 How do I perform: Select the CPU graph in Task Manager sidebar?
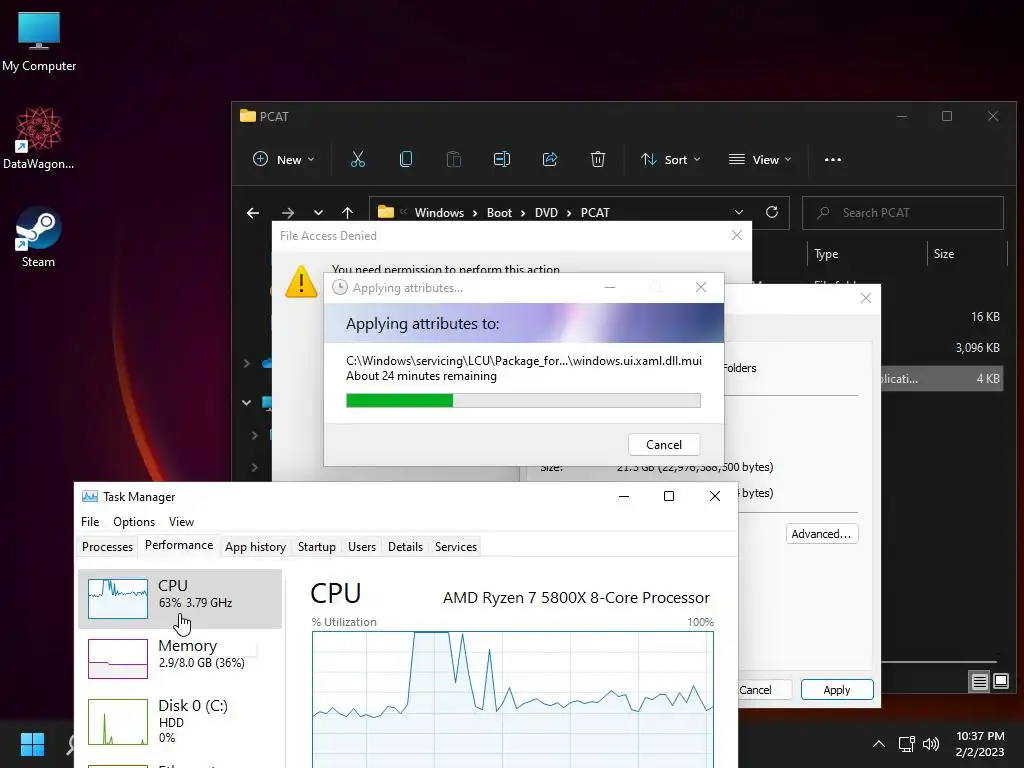click(x=180, y=598)
